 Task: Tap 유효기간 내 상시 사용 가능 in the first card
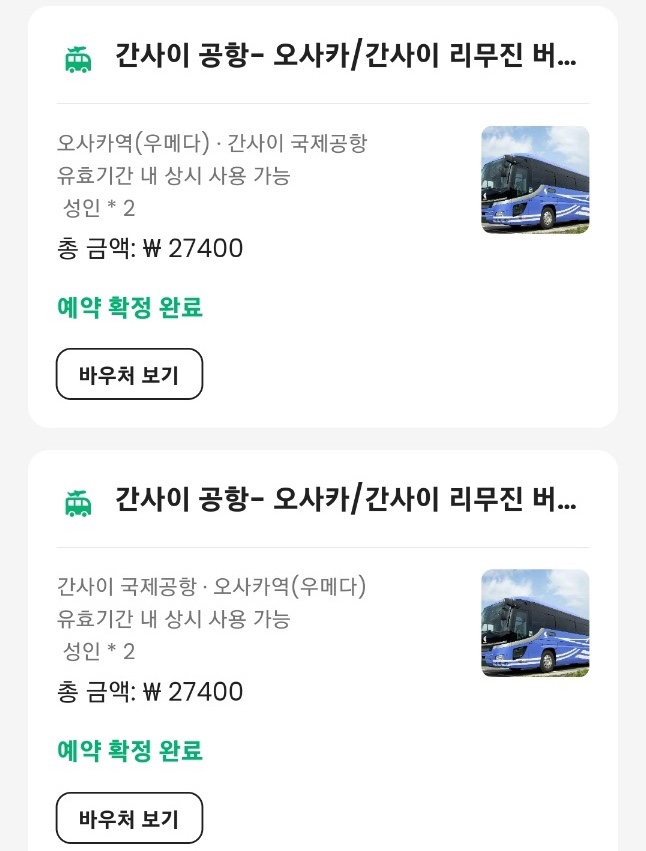click(x=174, y=176)
